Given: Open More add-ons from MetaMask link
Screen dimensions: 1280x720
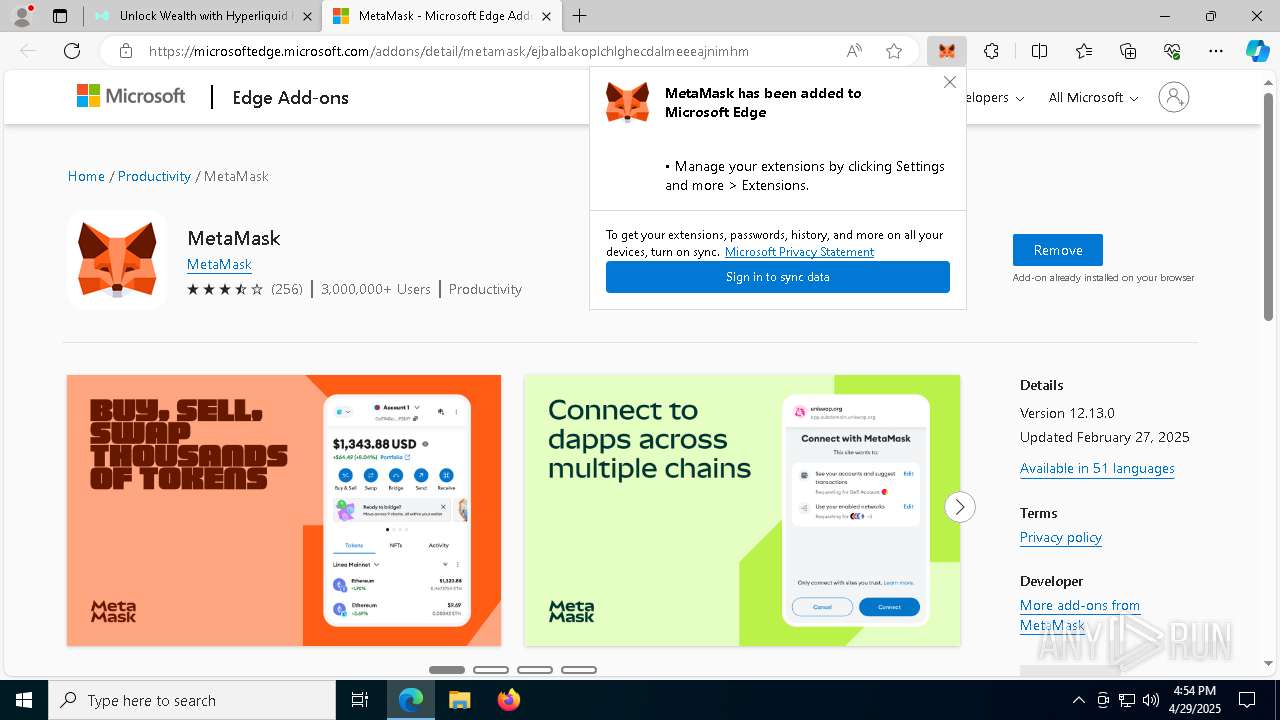Looking at the screenshot, I should coord(1079,615).
